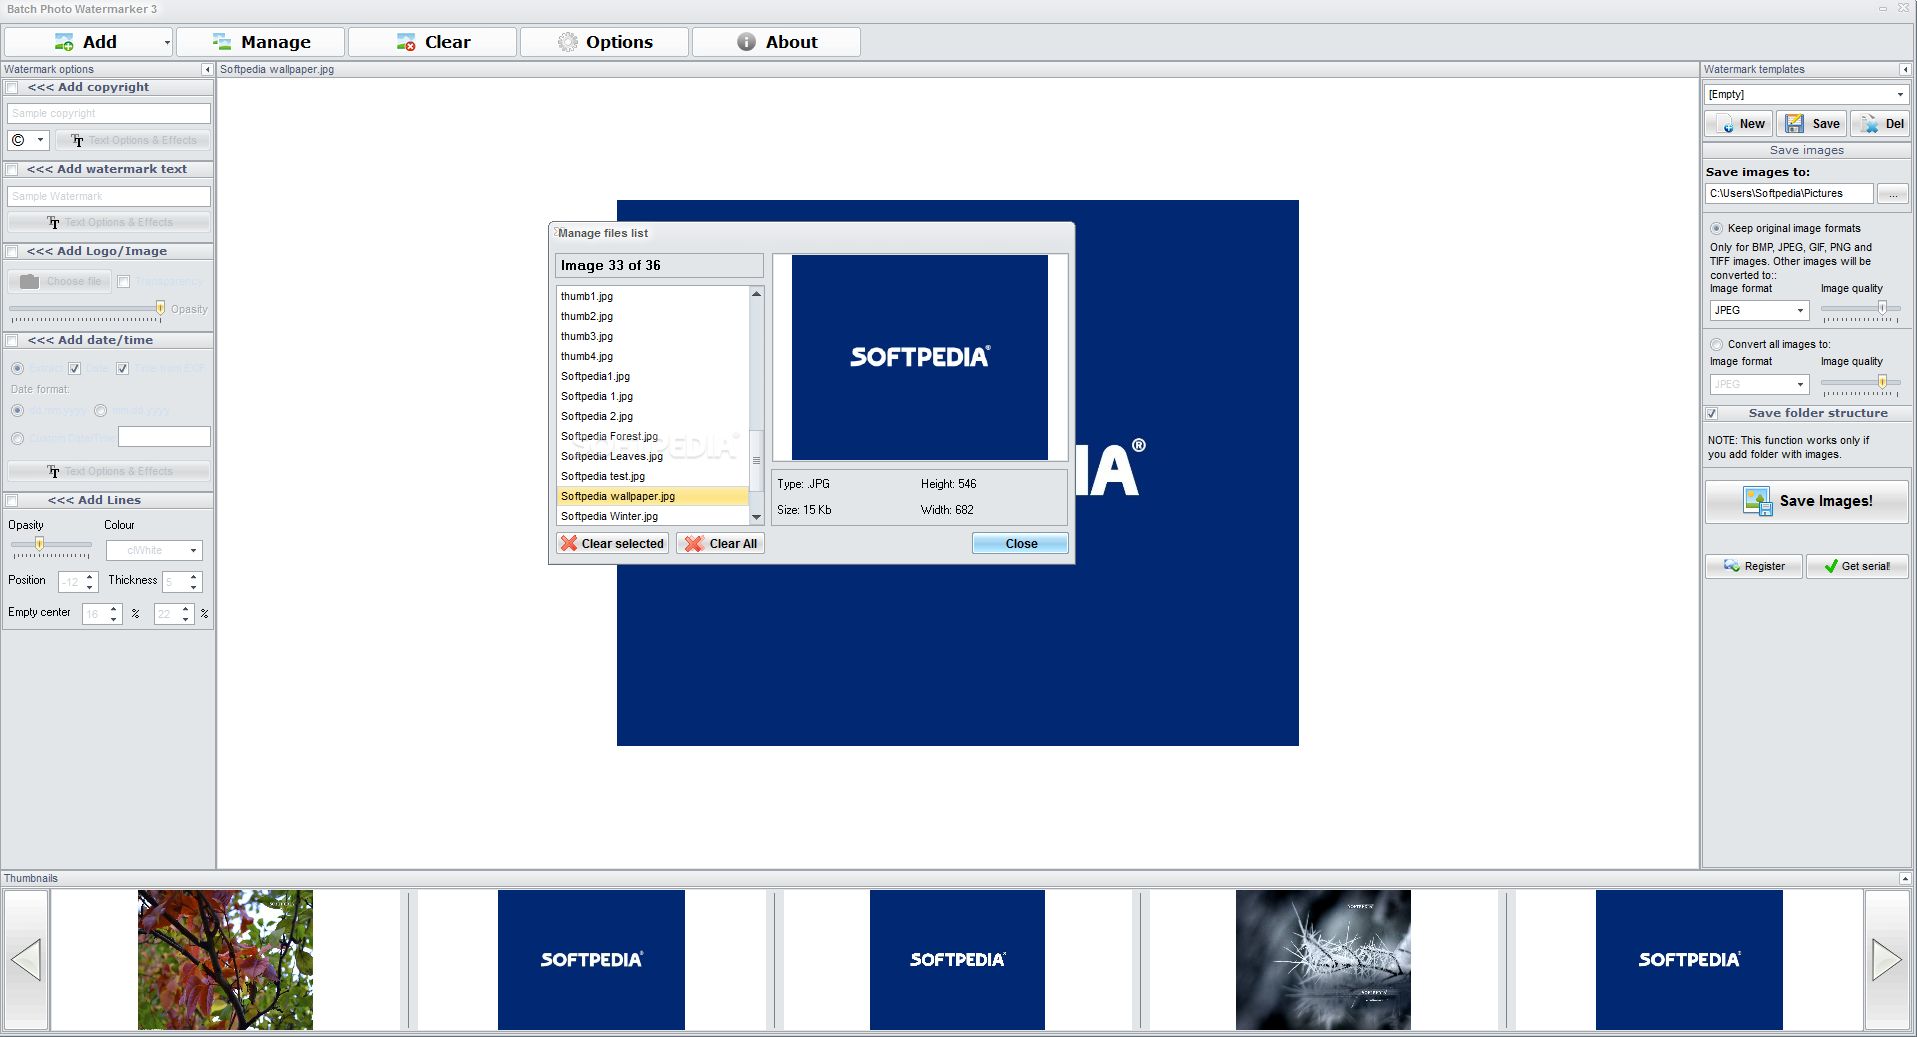Click the Clear toolbar button
Screen dimensions: 1917x1037
coord(432,42)
